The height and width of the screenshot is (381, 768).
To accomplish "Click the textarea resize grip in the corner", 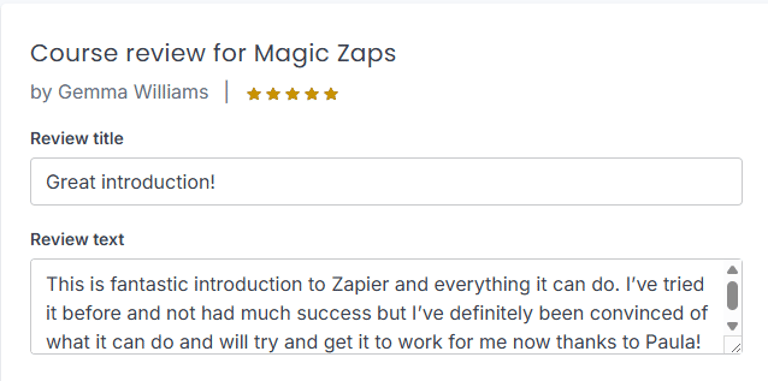I will 734,345.
